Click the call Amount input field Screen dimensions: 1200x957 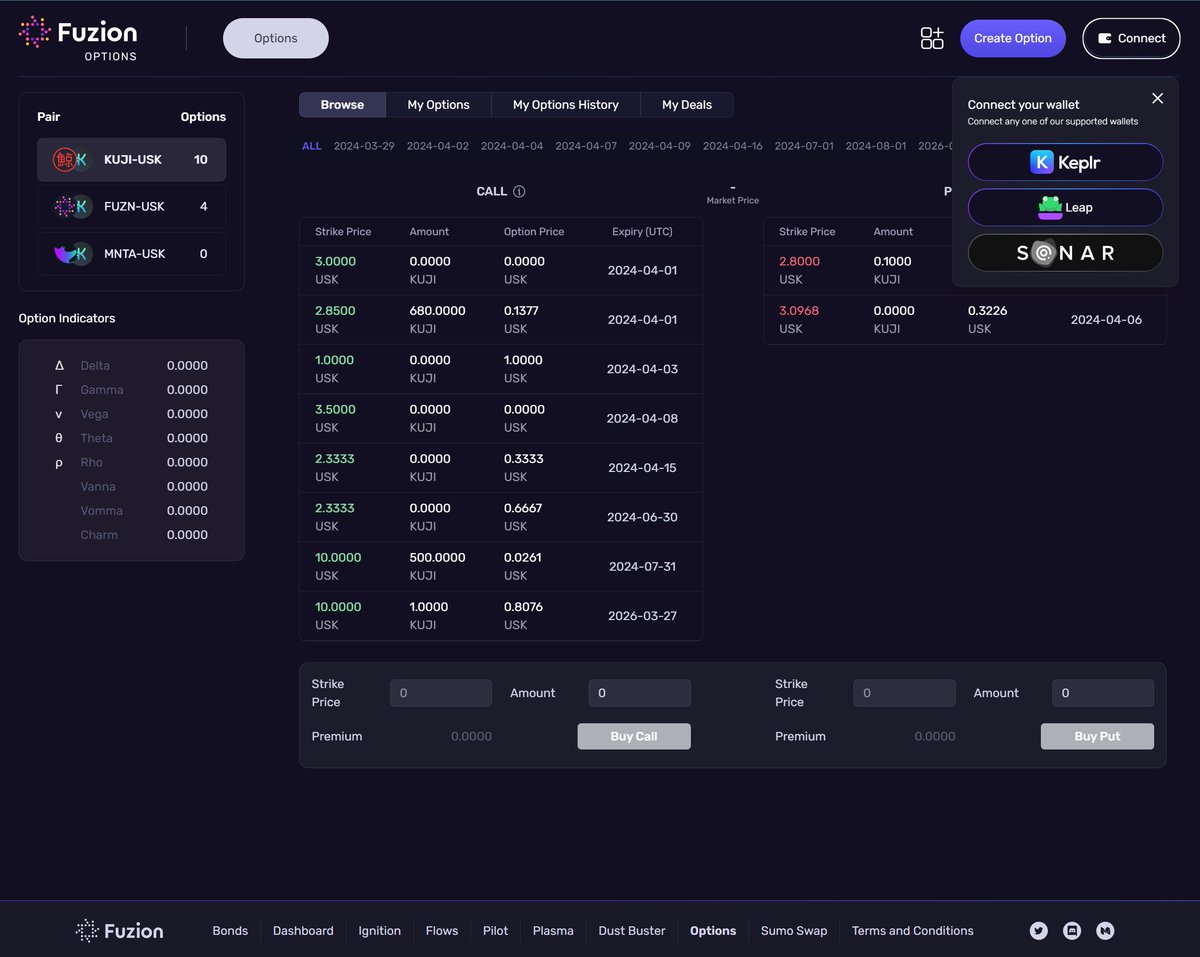tap(640, 693)
